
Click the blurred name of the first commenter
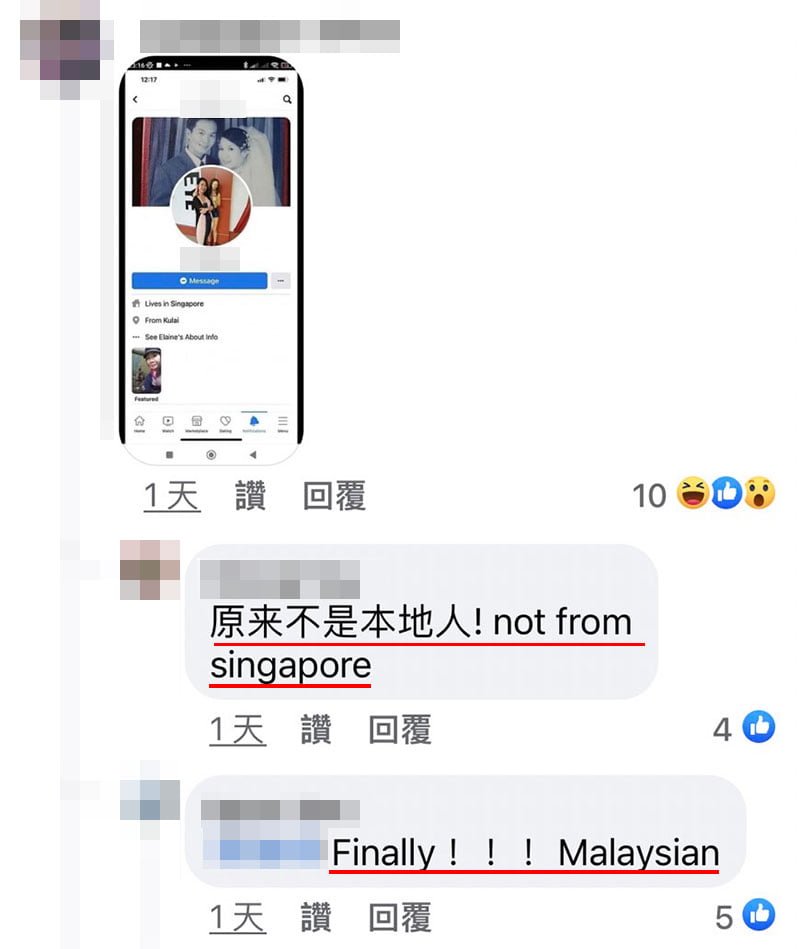[270, 36]
